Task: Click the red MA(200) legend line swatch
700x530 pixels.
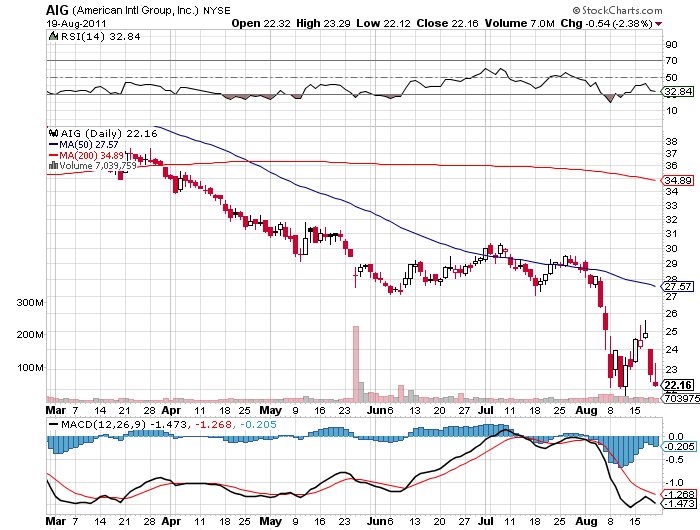Action: point(53,155)
